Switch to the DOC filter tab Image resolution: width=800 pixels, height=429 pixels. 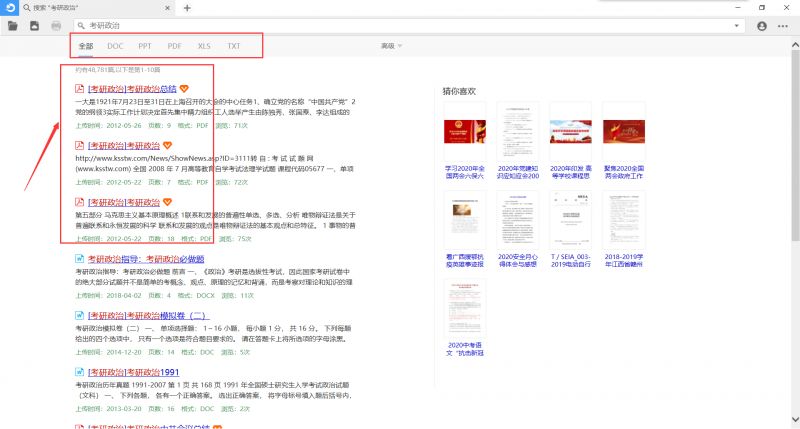click(x=115, y=46)
